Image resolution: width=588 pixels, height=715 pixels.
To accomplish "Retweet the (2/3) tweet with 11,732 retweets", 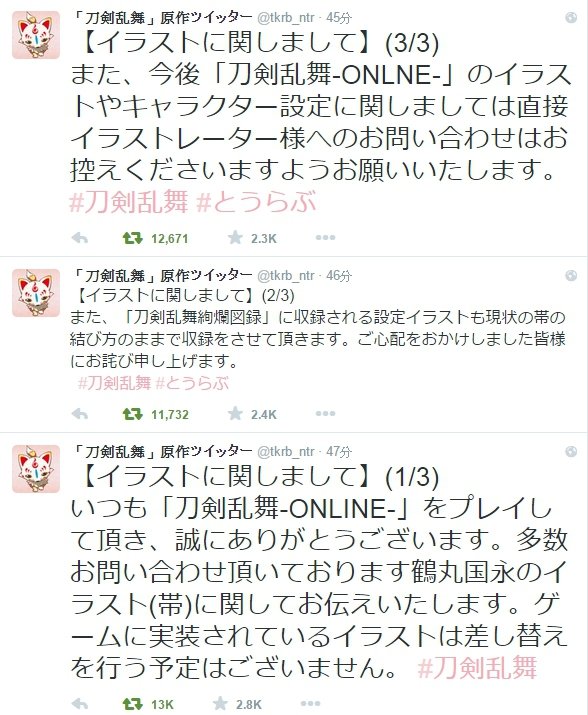I will (x=132, y=414).
